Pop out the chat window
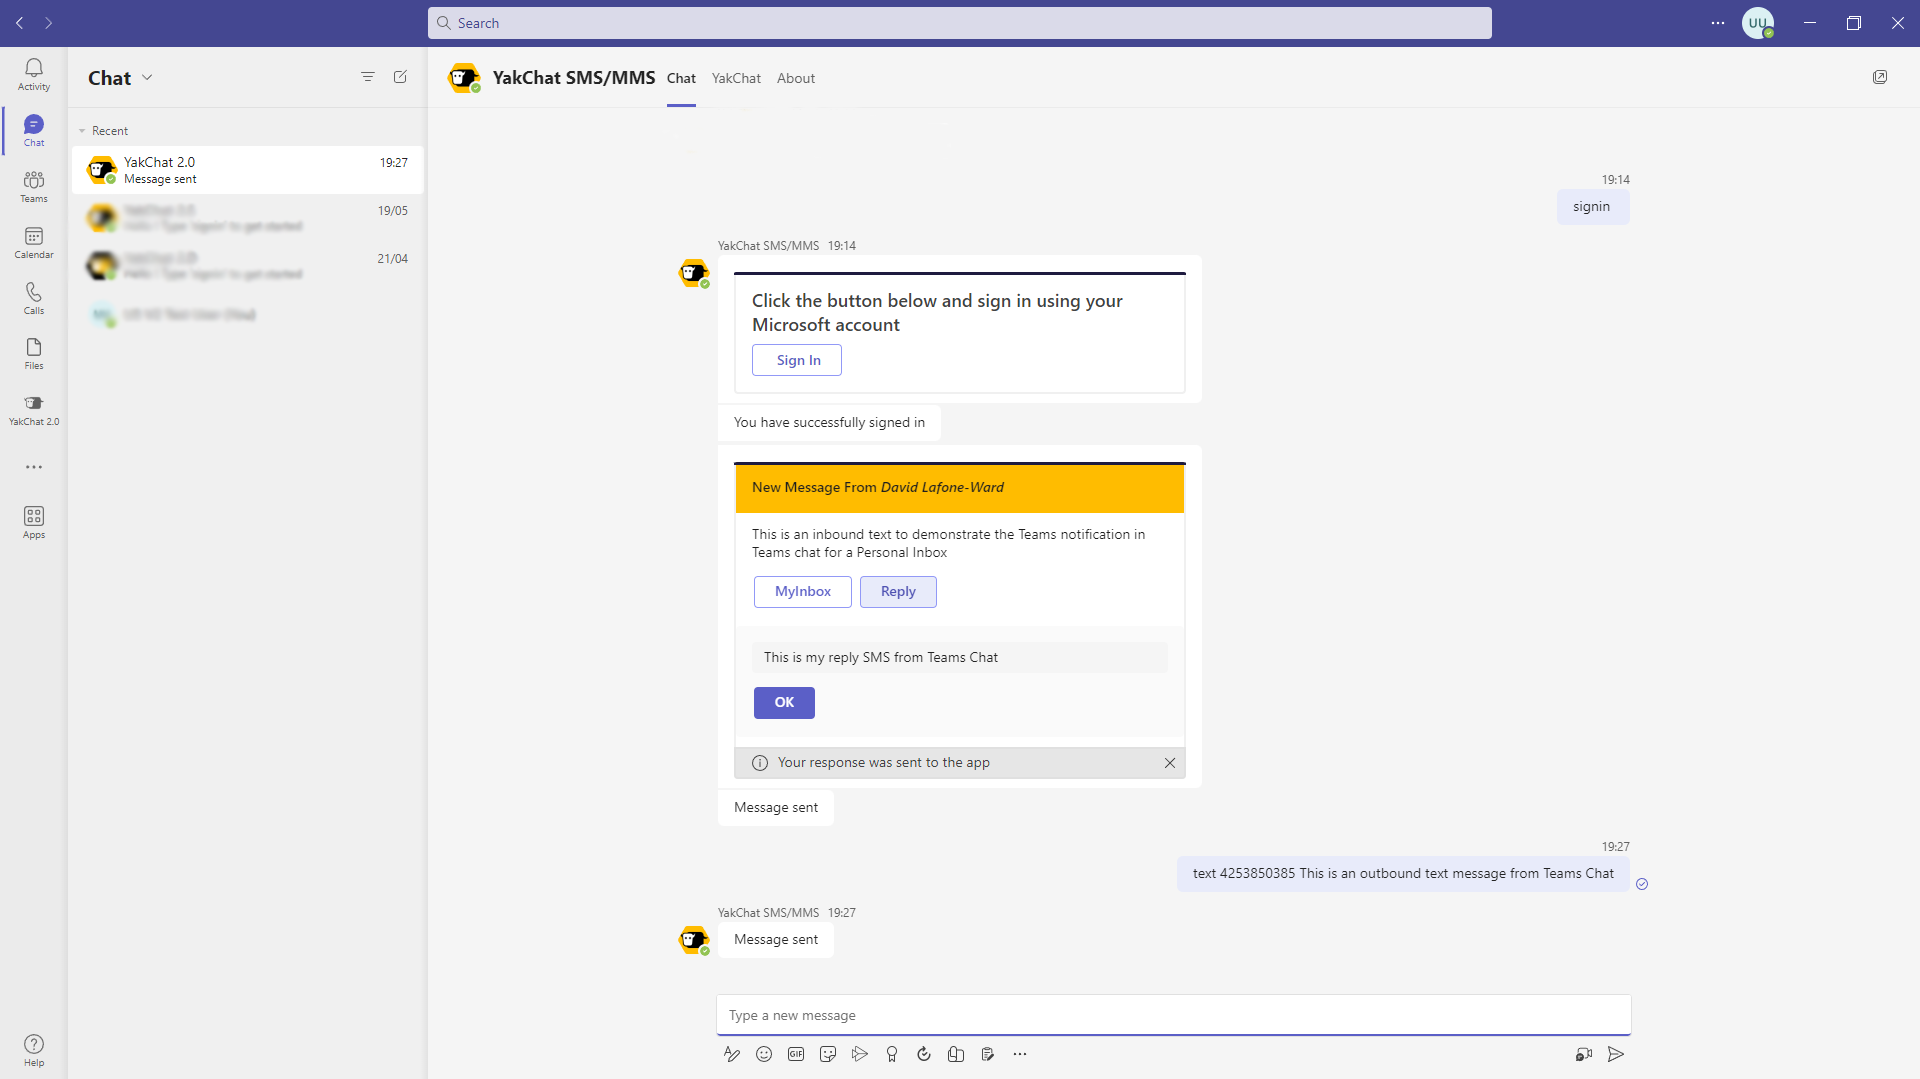 pos(1880,77)
